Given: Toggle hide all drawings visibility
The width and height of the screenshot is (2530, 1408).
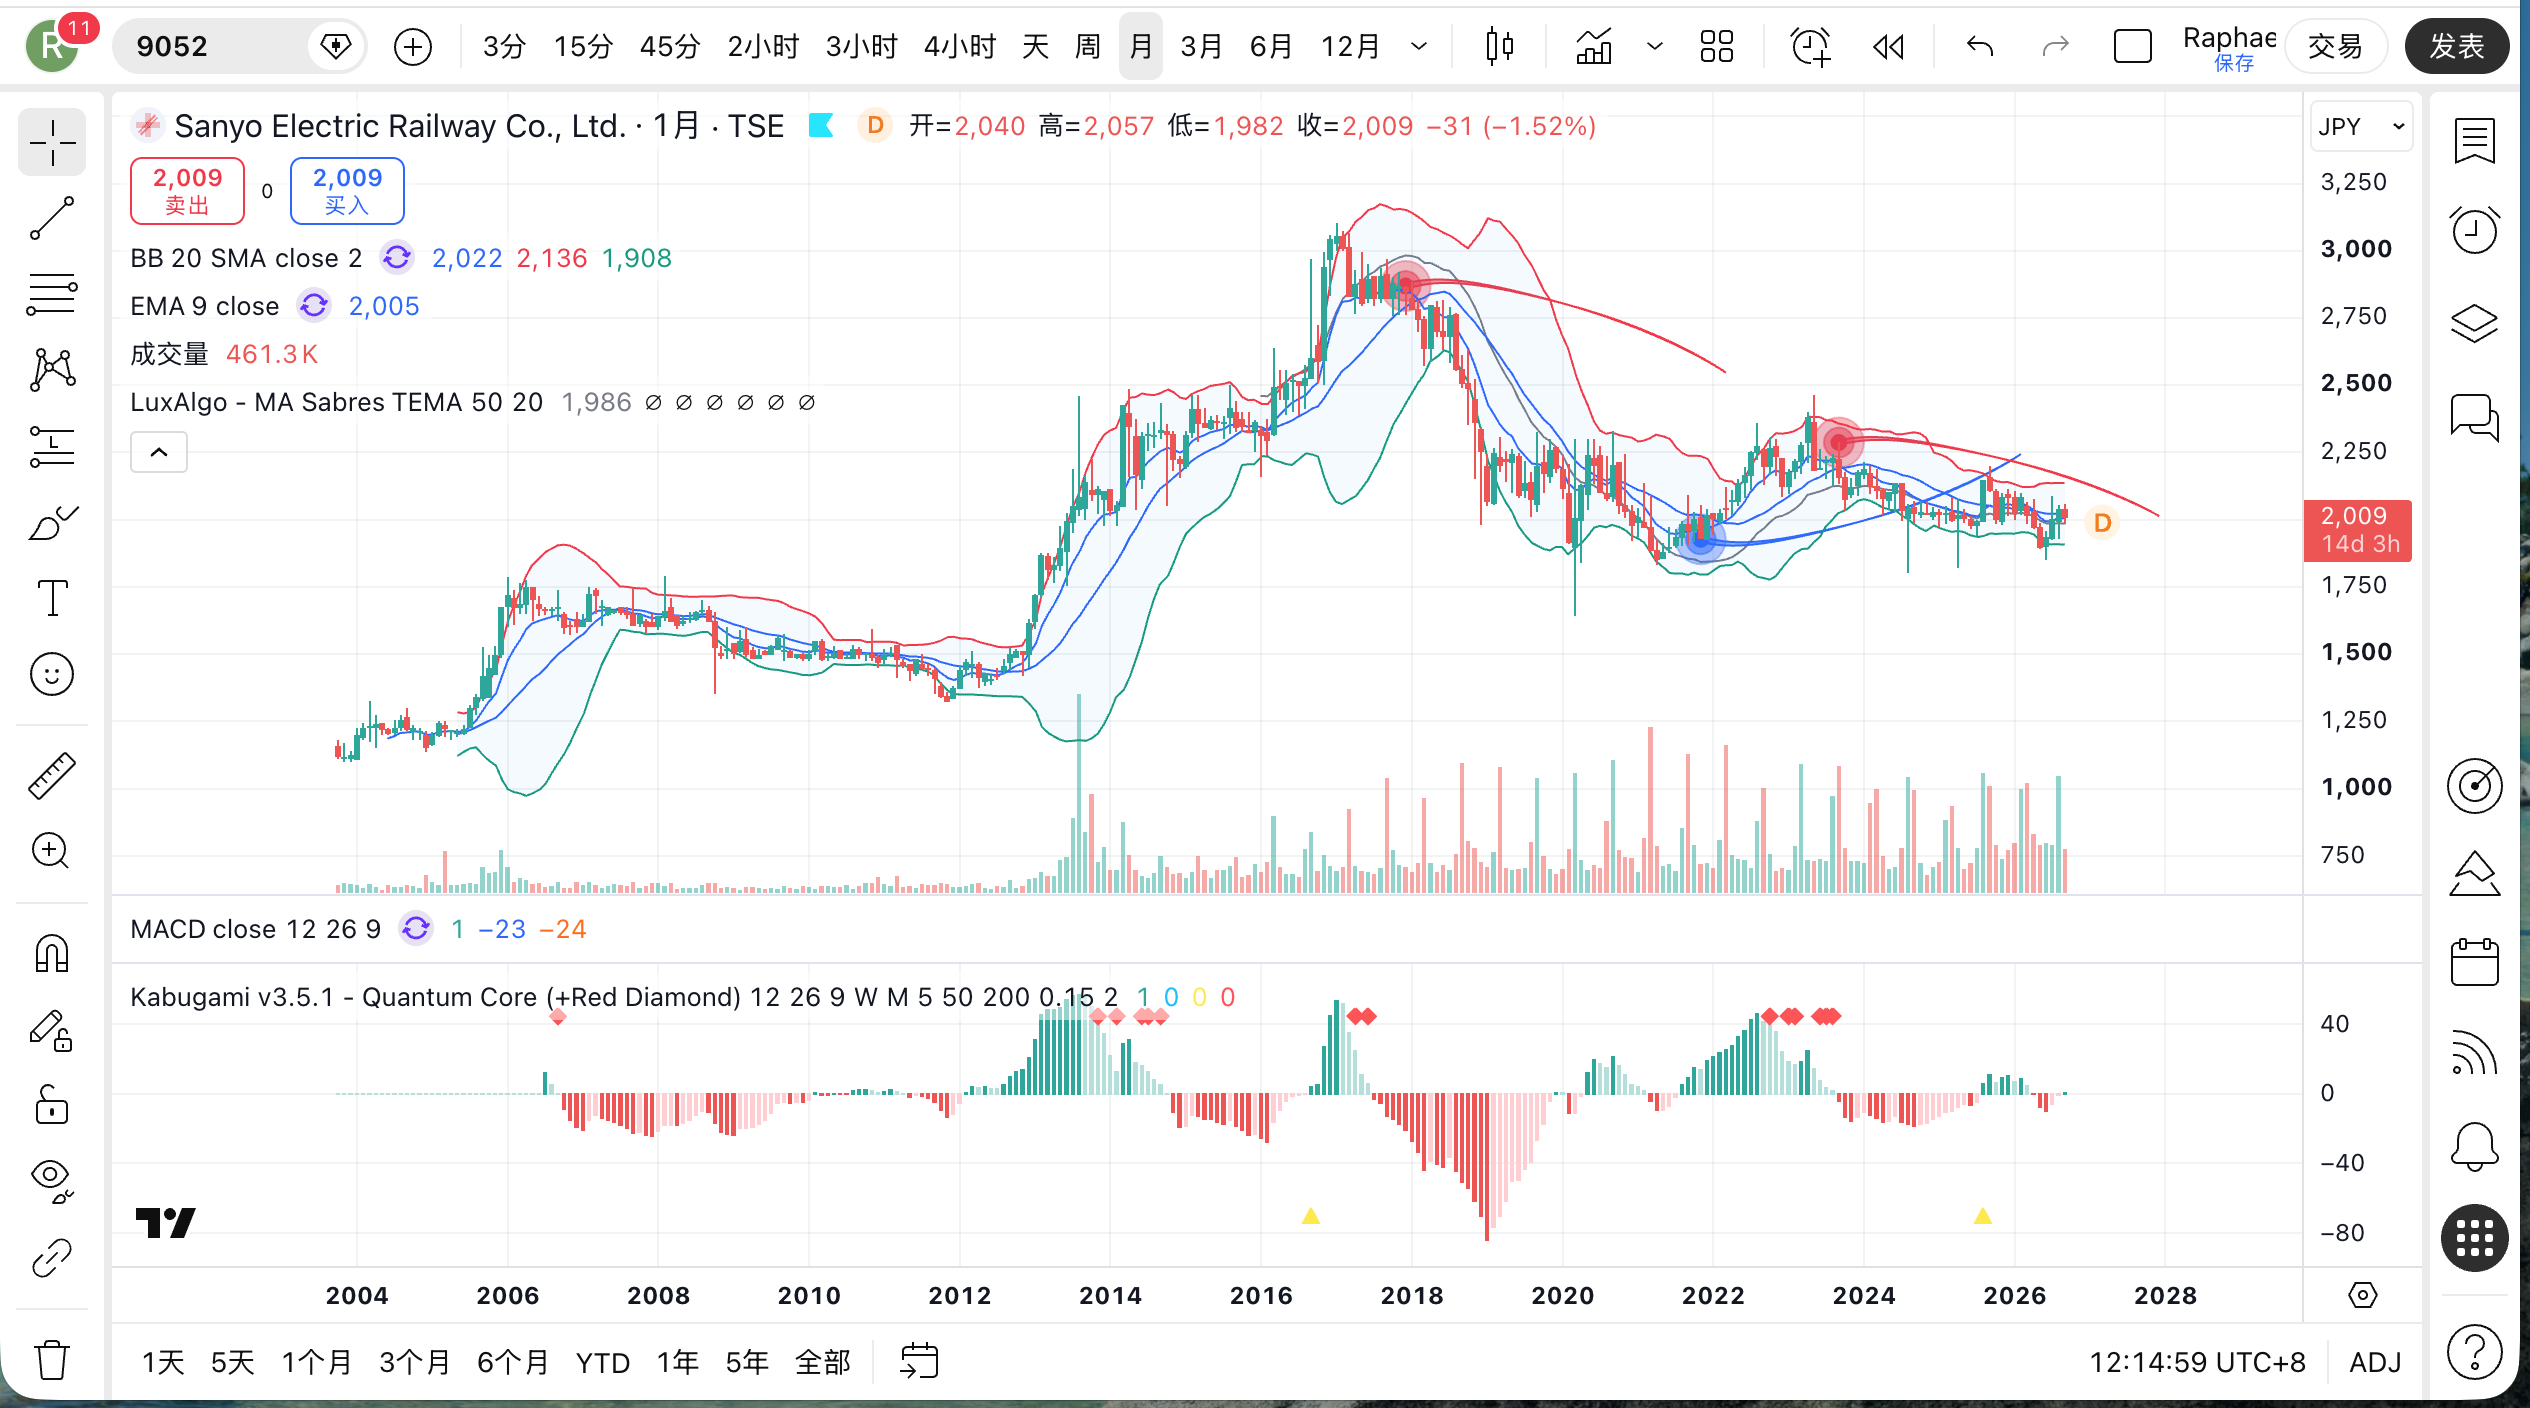Looking at the screenshot, I should [x=52, y=1182].
